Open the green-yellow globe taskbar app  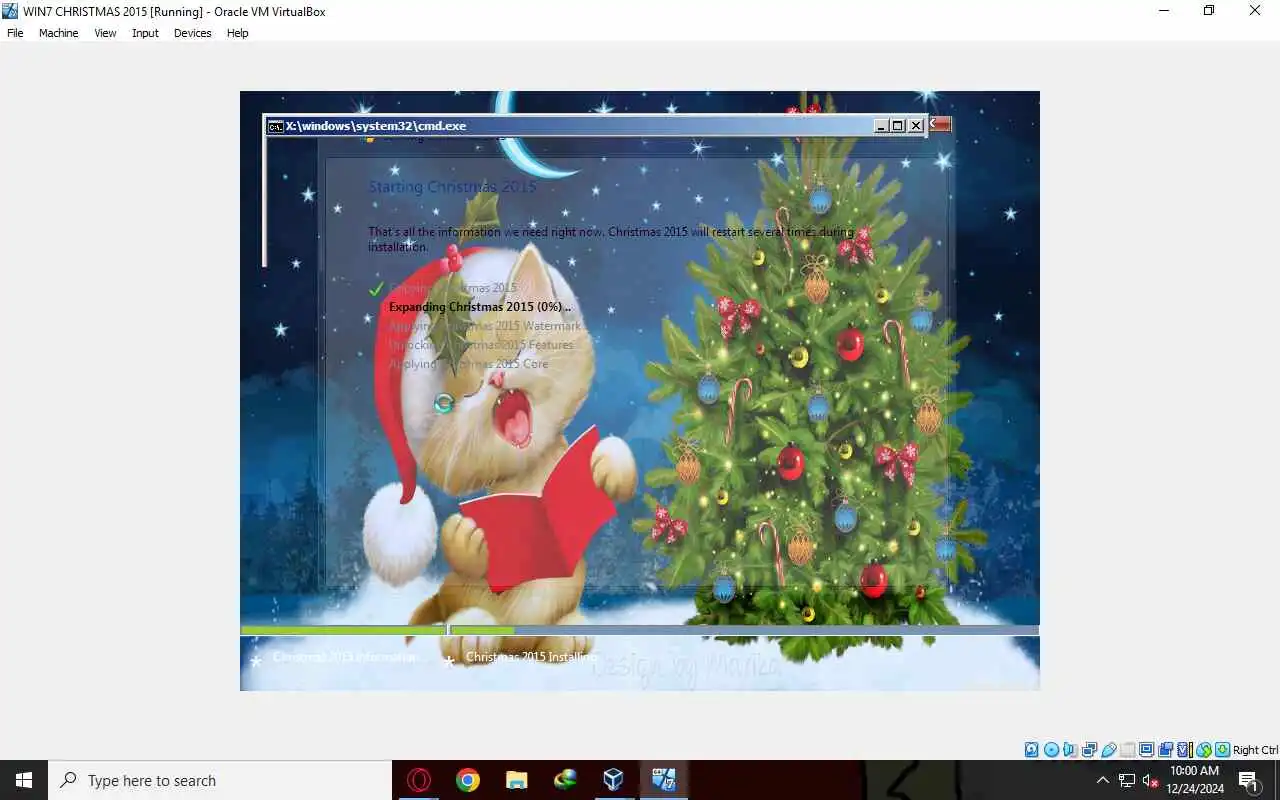coord(565,780)
